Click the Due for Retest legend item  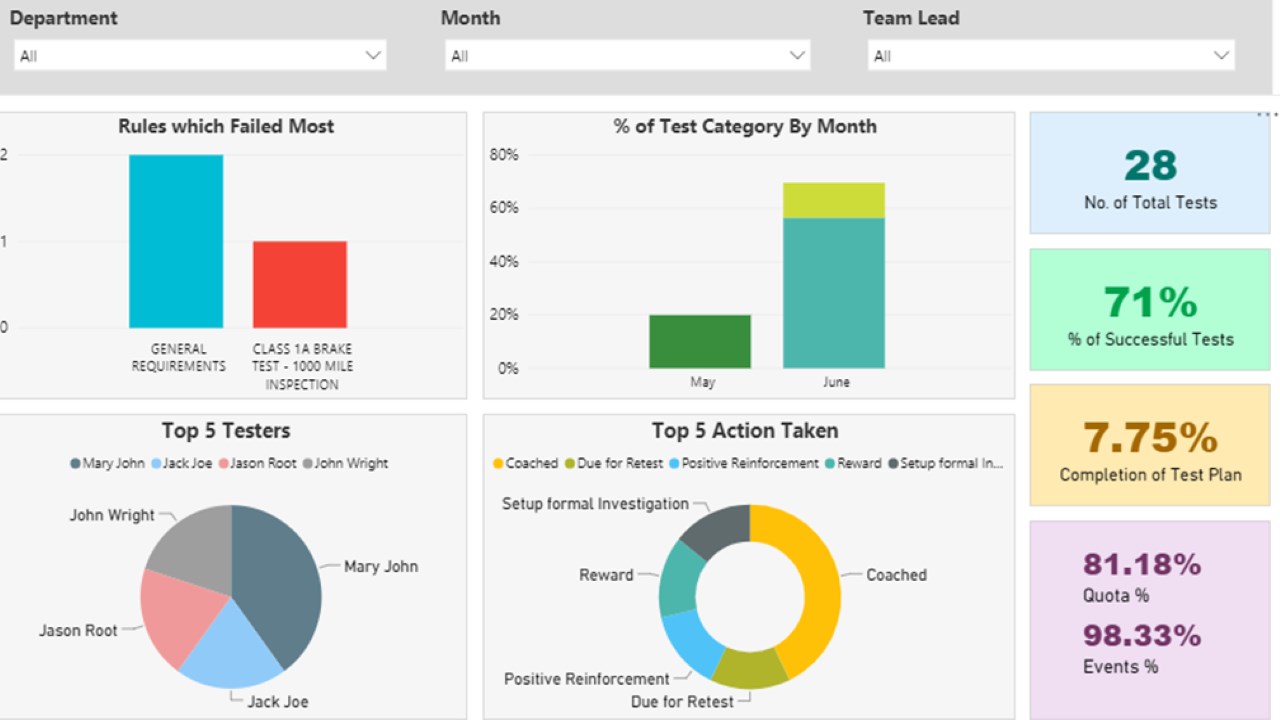point(612,463)
